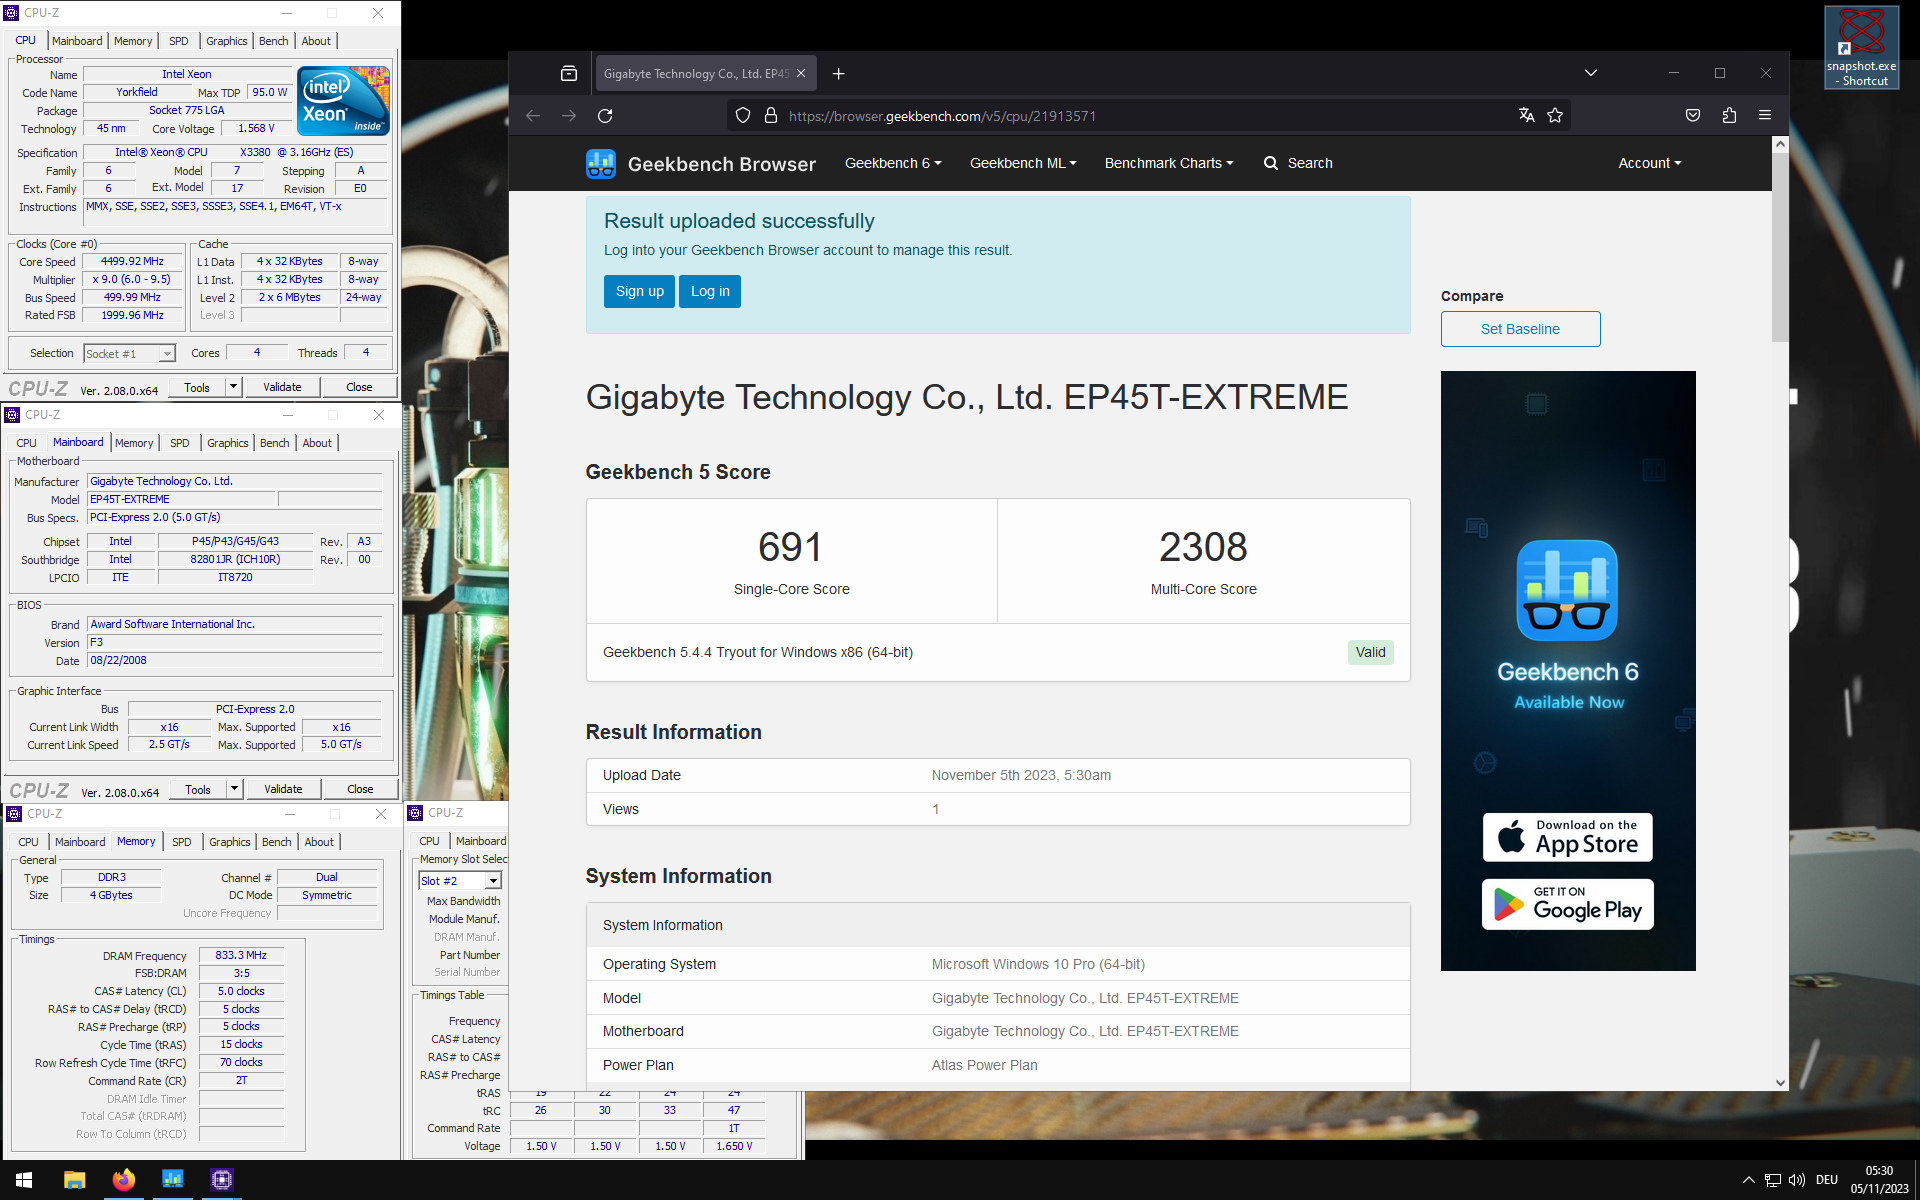This screenshot has height=1200, width=1920.
Task: Click the translate page icon
Action: [1526, 115]
